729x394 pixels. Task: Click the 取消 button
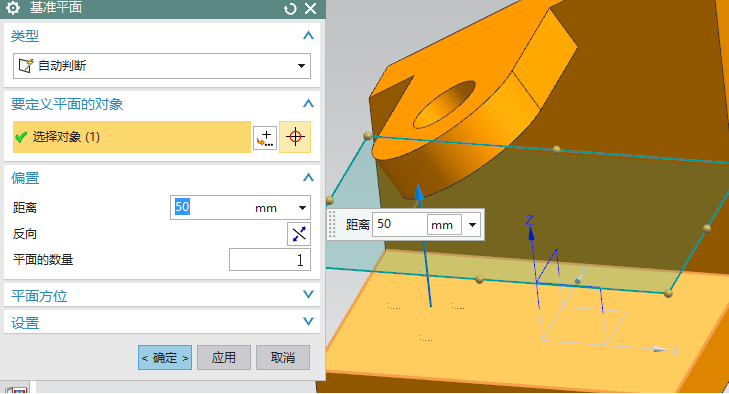pyautogui.click(x=283, y=358)
